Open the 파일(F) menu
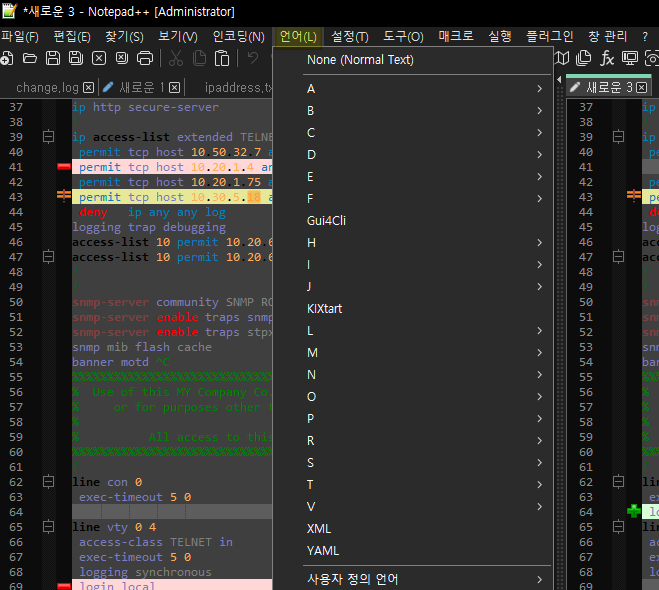 20,37
